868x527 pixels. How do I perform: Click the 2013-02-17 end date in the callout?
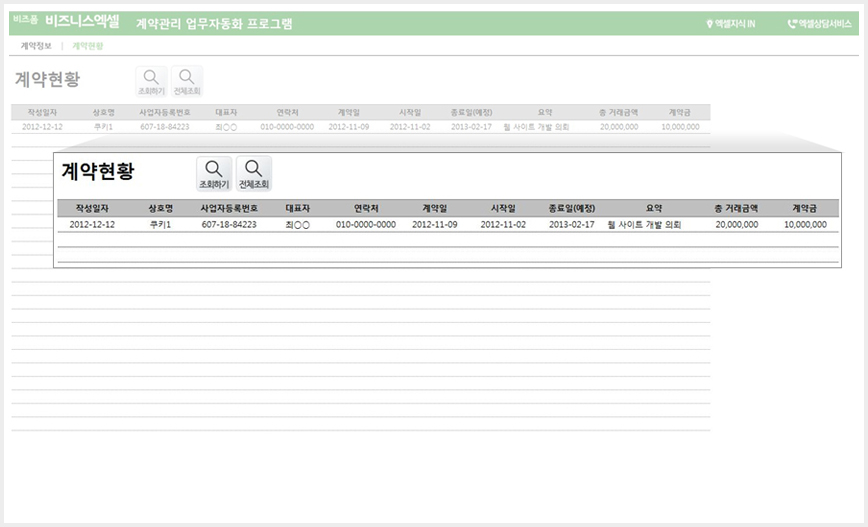(572, 224)
